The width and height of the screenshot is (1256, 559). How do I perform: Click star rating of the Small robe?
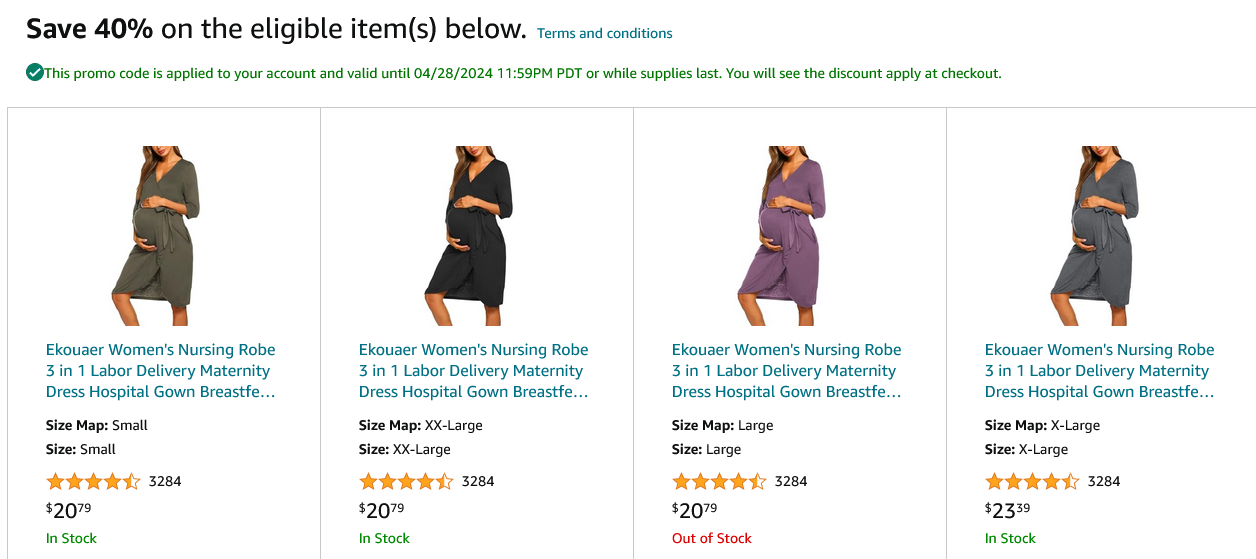coord(93,481)
